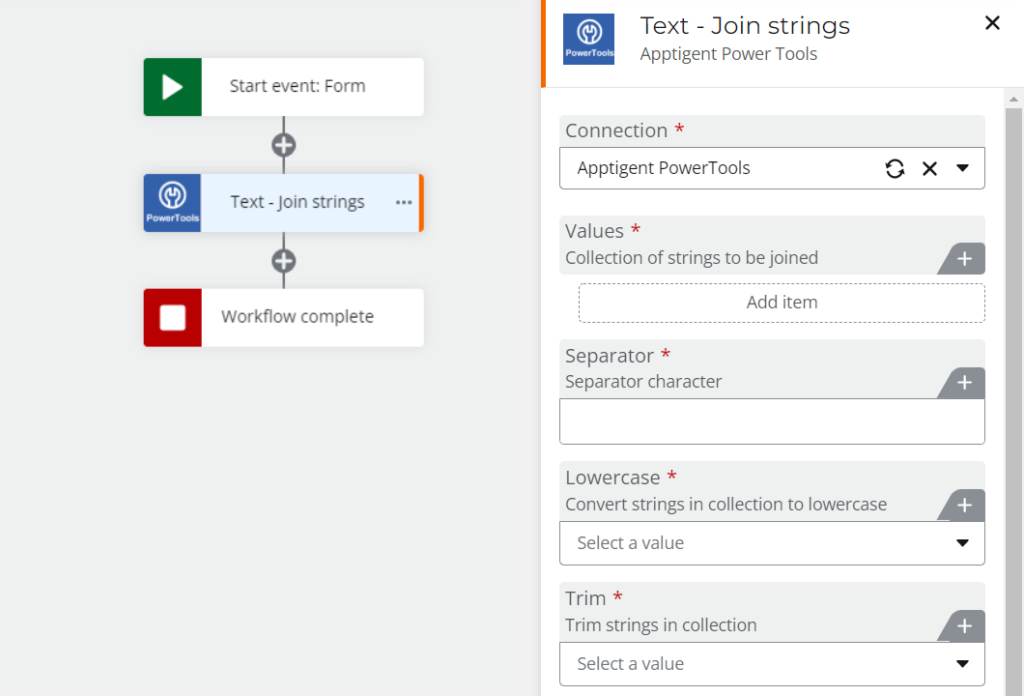Image resolution: width=1024 pixels, height=696 pixels.
Task: Click the PowerTools icon on workflow node
Action: coord(172,203)
